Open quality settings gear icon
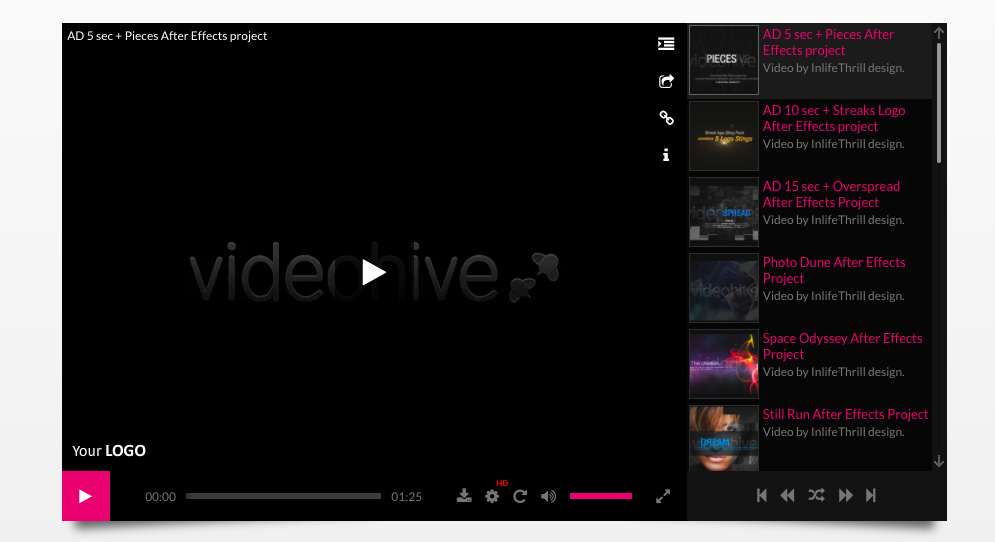Screen dimensions: 995x542 [492, 496]
